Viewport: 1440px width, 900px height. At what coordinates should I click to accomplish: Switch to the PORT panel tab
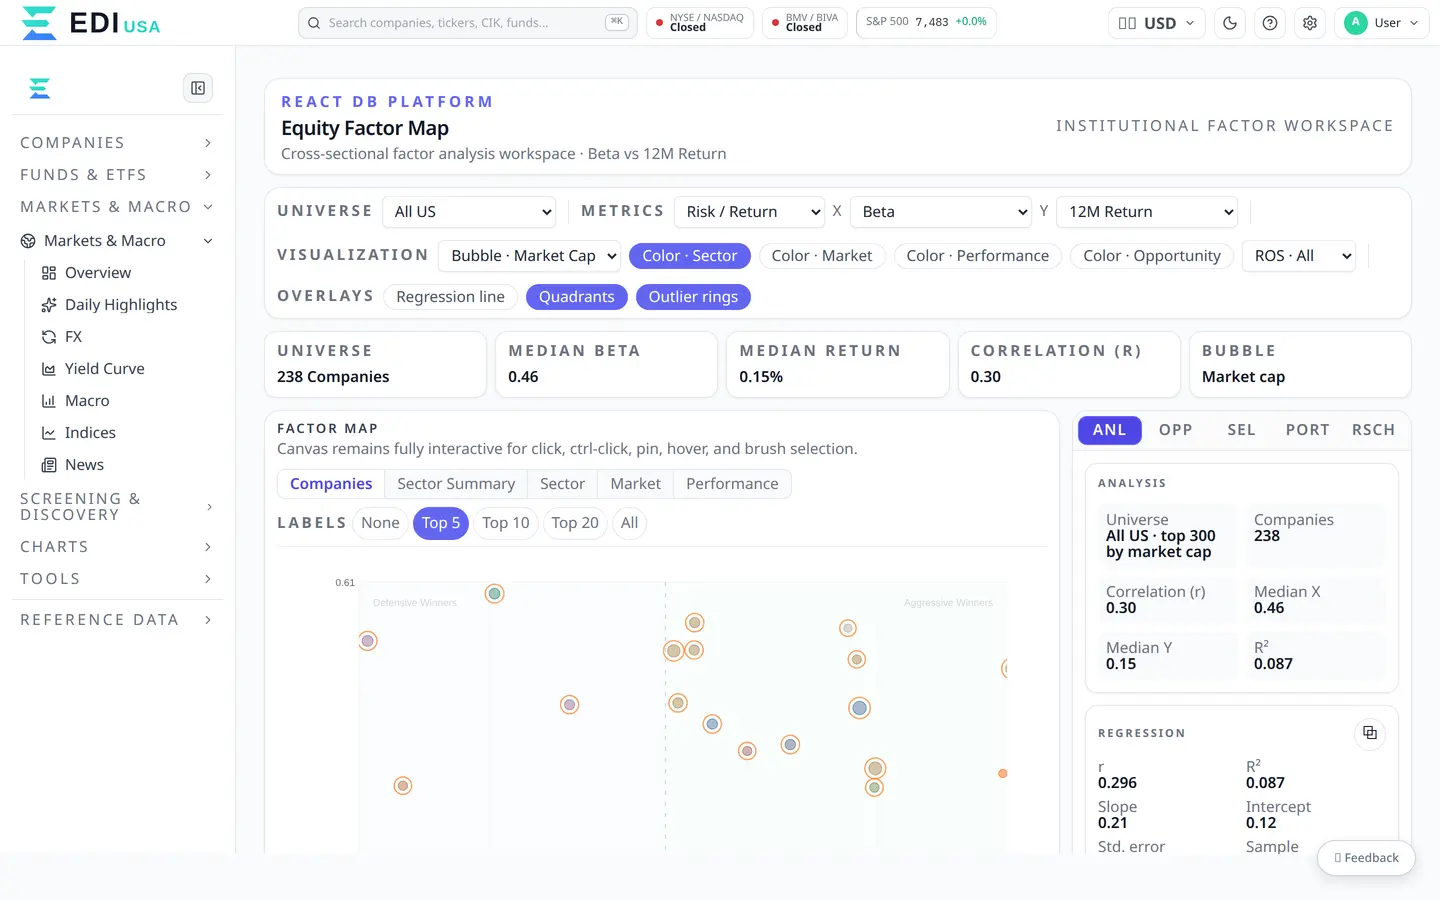click(1307, 430)
